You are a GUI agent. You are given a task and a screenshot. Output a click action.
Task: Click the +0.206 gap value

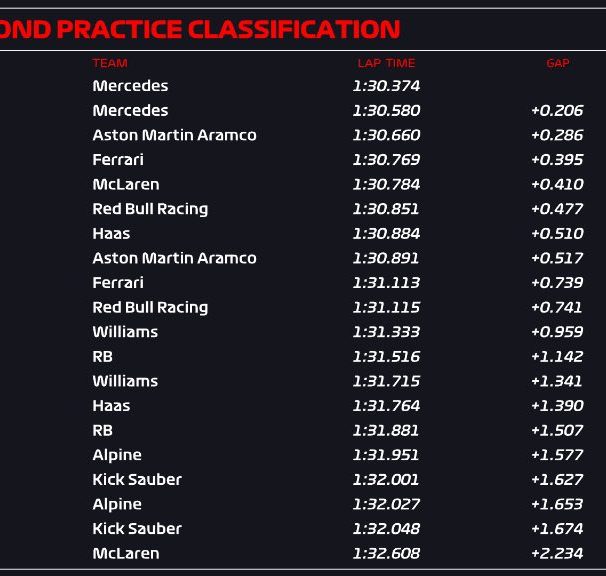[x=557, y=111]
